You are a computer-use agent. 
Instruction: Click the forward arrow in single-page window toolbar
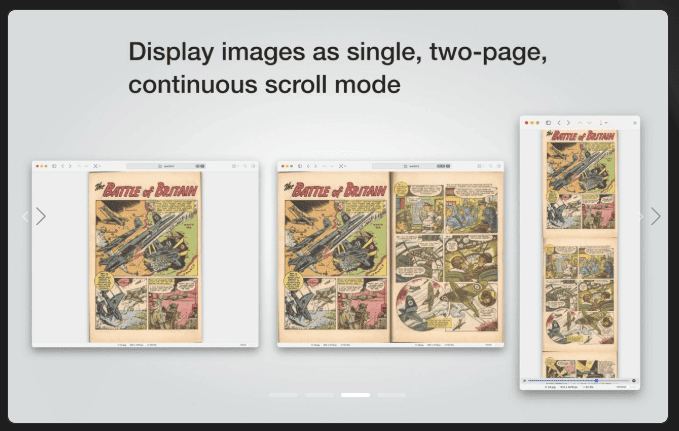pyautogui.click(x=70, y=166)
